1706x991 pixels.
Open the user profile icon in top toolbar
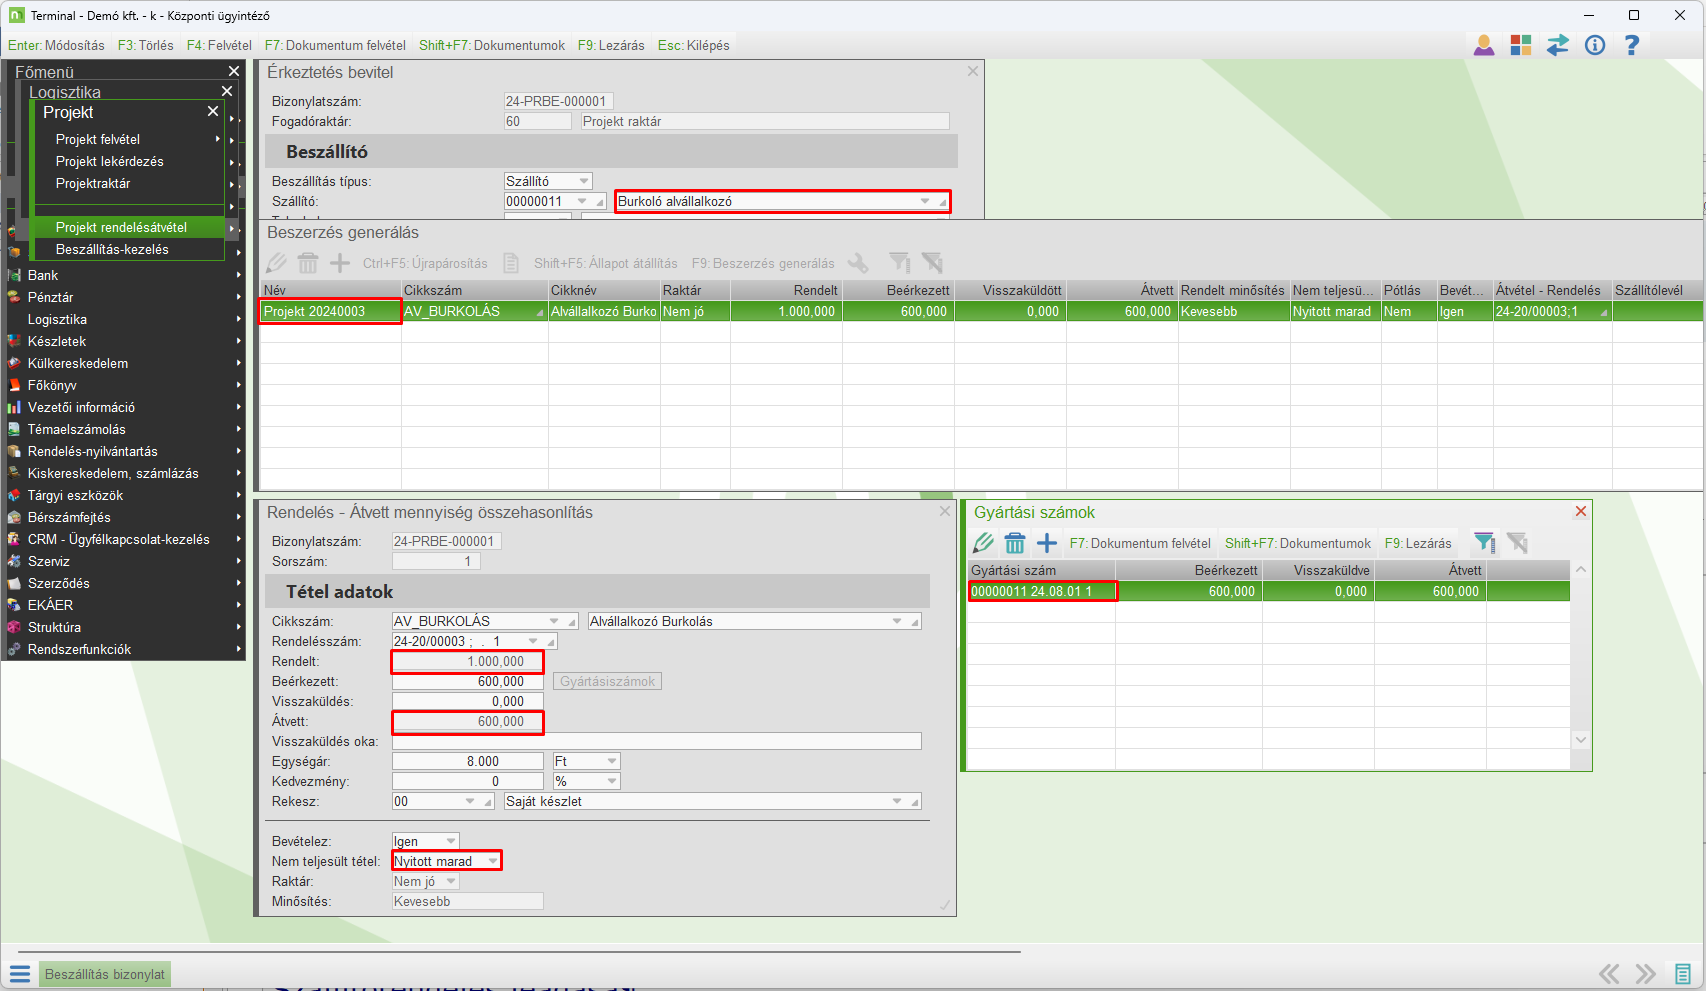(1484, 45)
